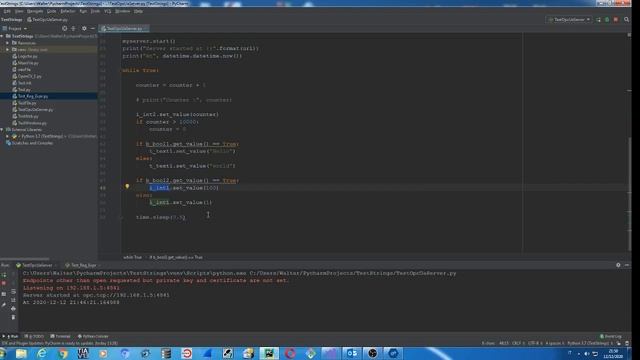
Task: Click the volume speaker icon in system tray
Action: pos(587,353)
